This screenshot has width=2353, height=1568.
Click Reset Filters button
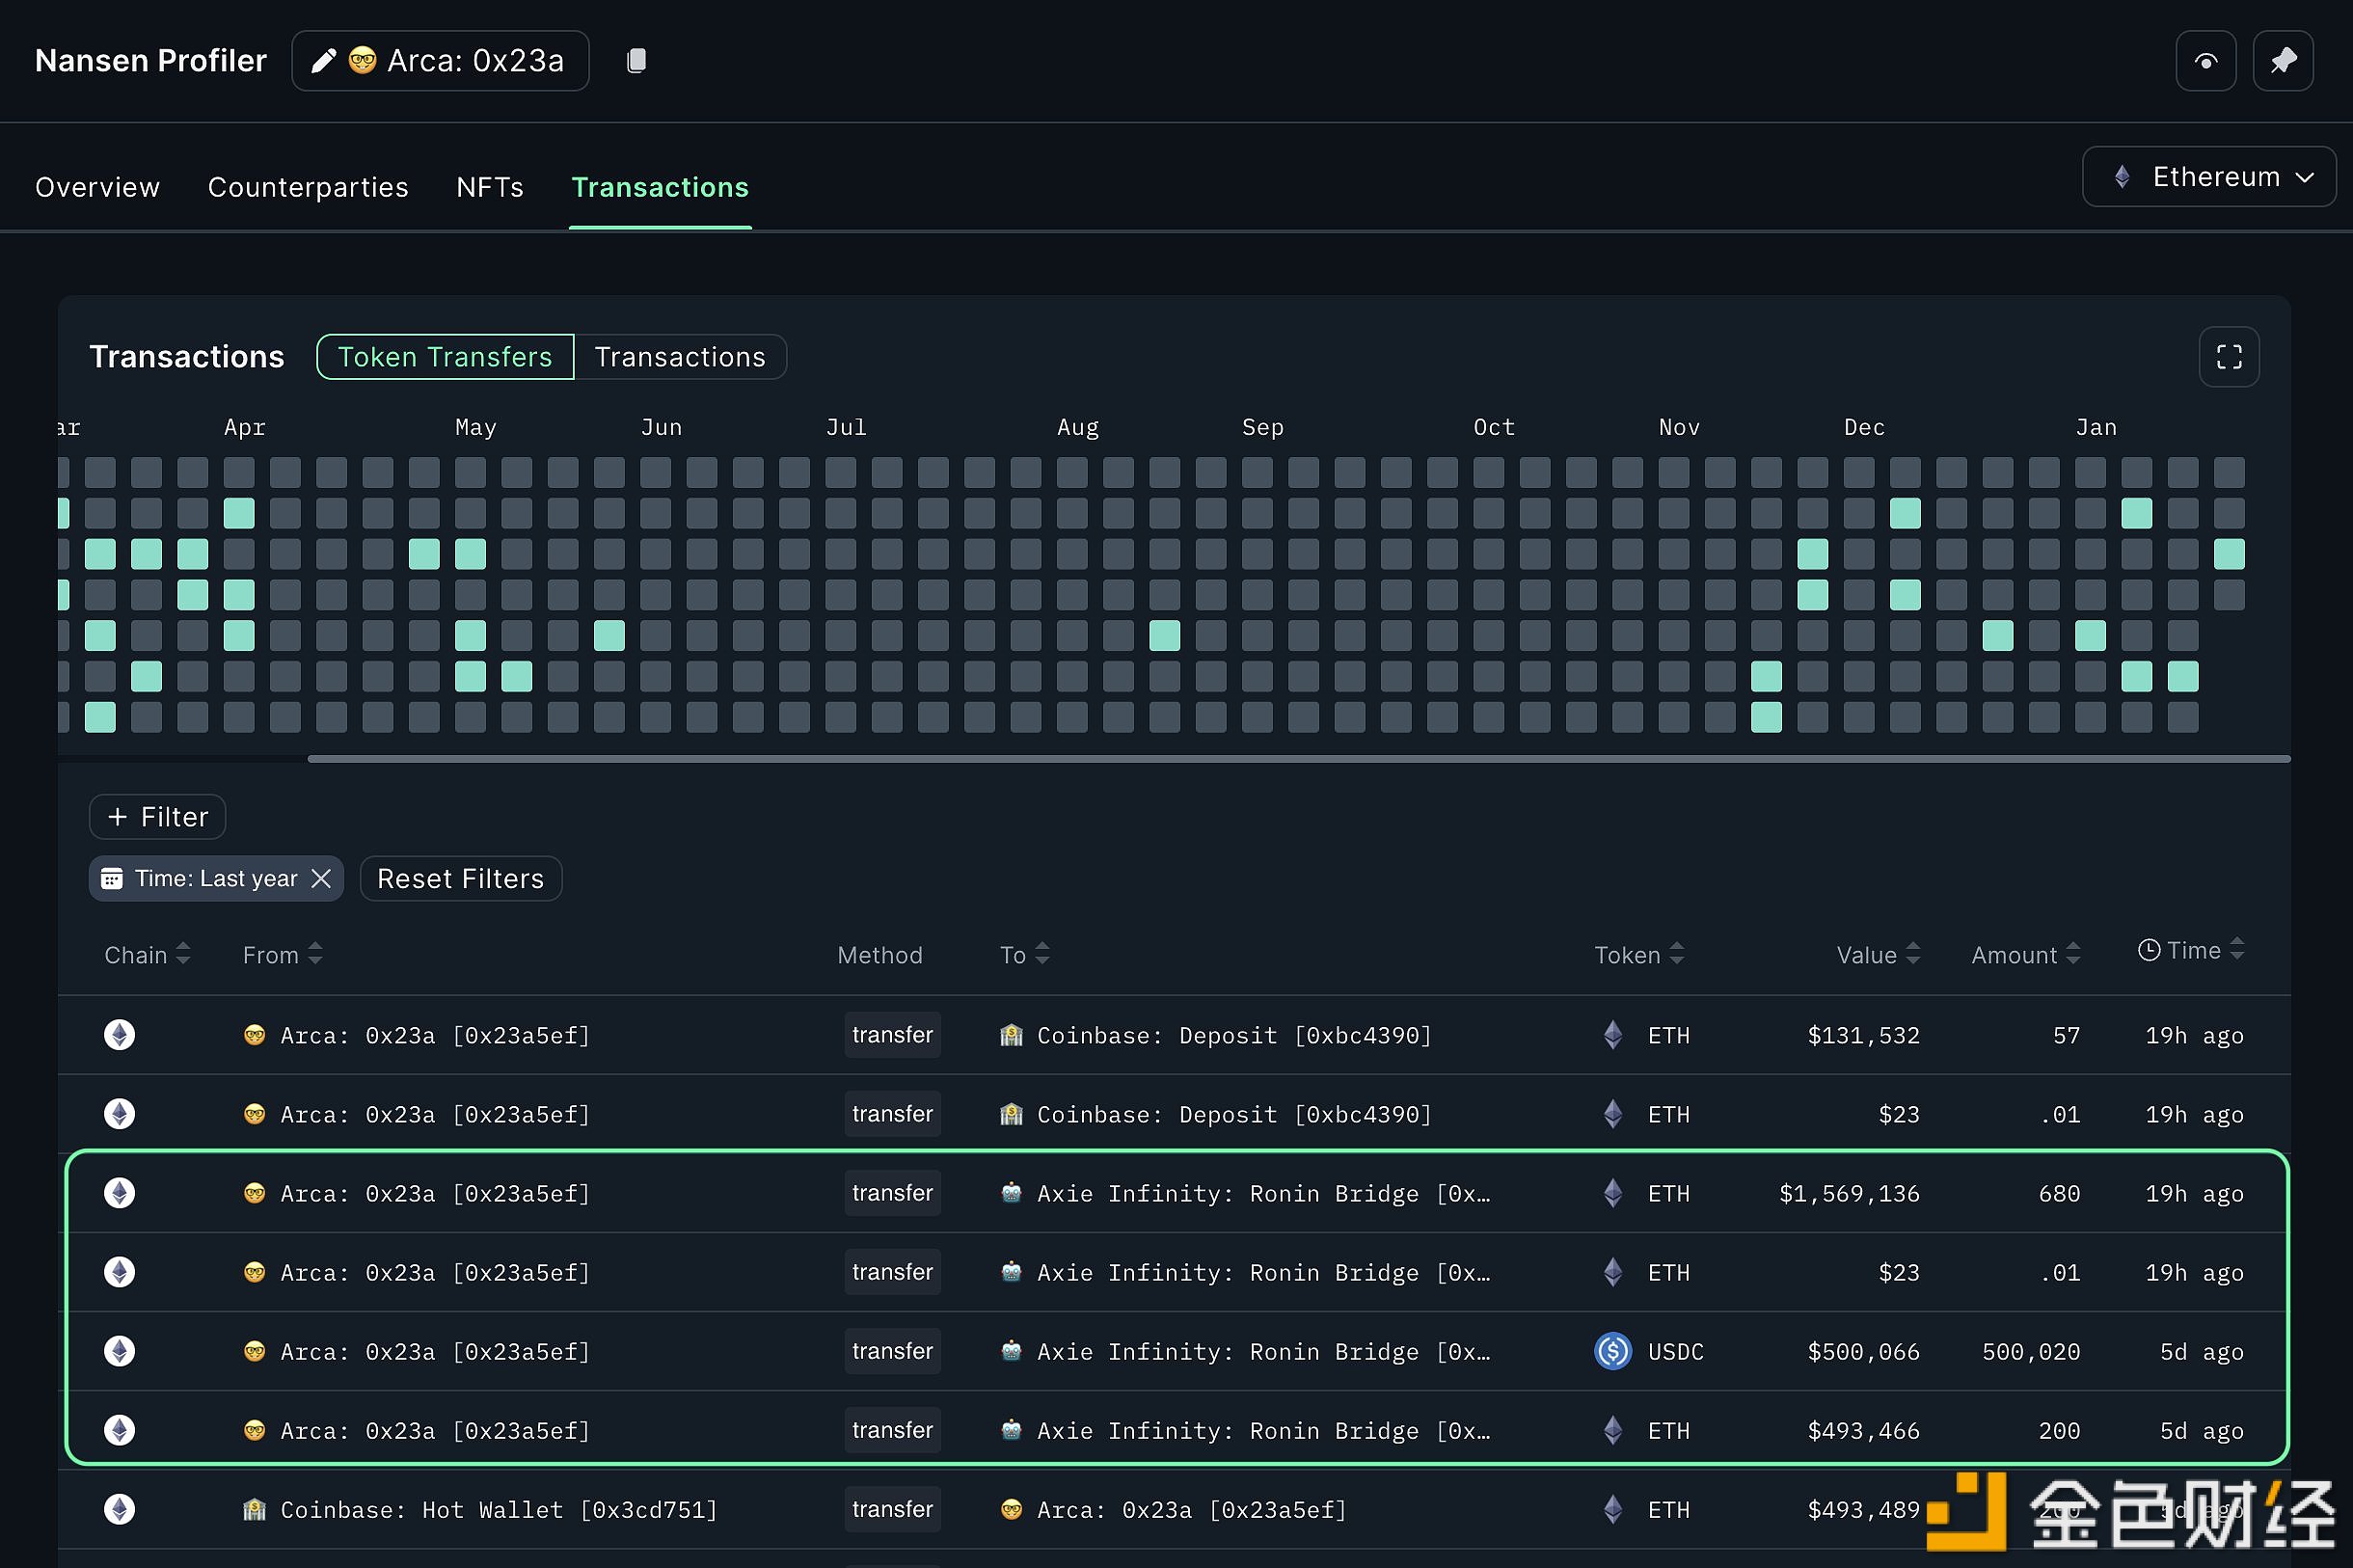(461, 878)
